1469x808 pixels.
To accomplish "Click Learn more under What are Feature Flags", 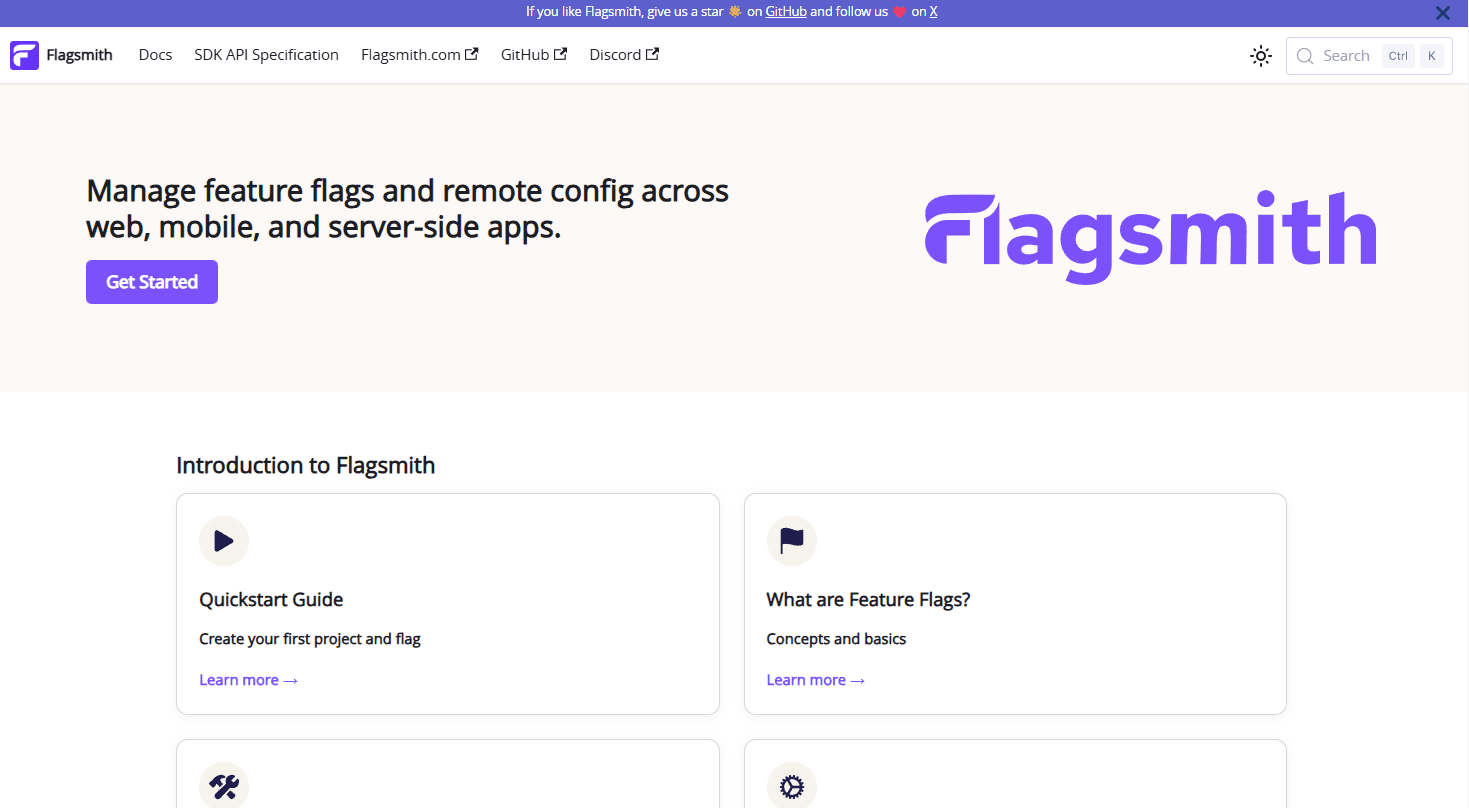I will tap(816, 680).
